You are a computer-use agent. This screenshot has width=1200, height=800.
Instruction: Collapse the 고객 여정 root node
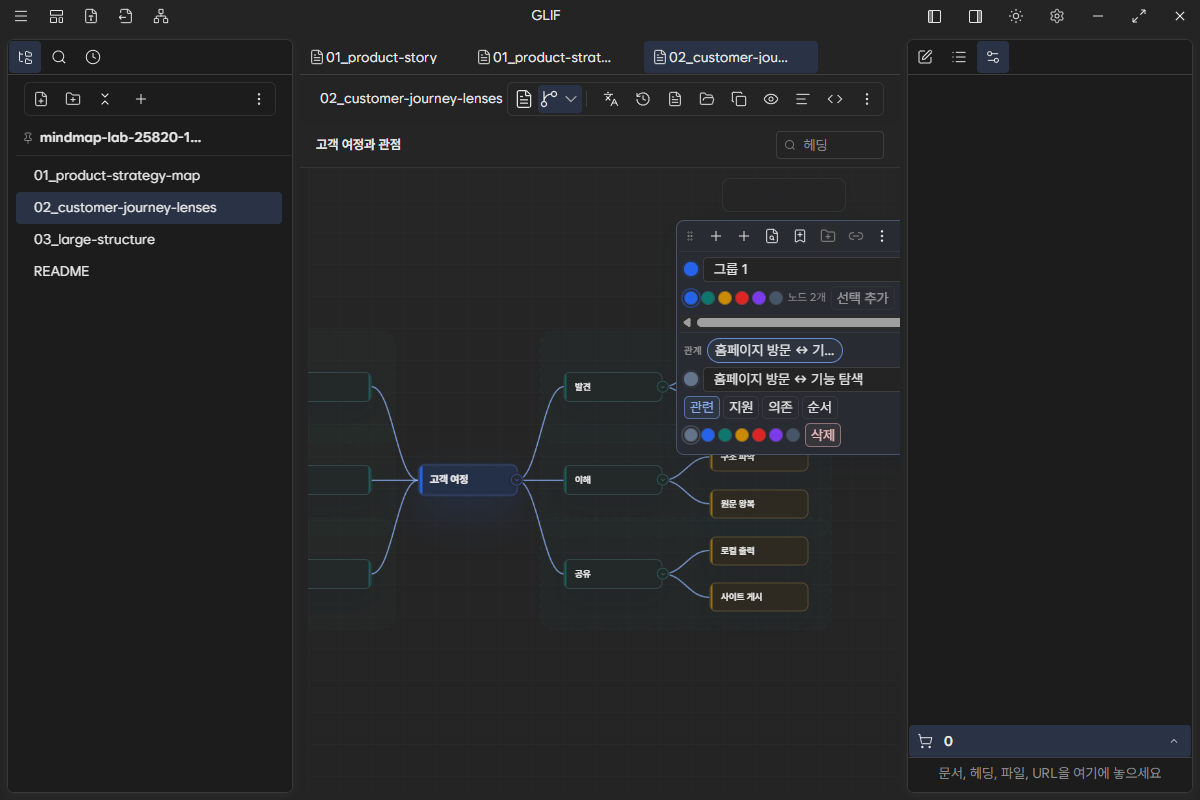[516, 480]
